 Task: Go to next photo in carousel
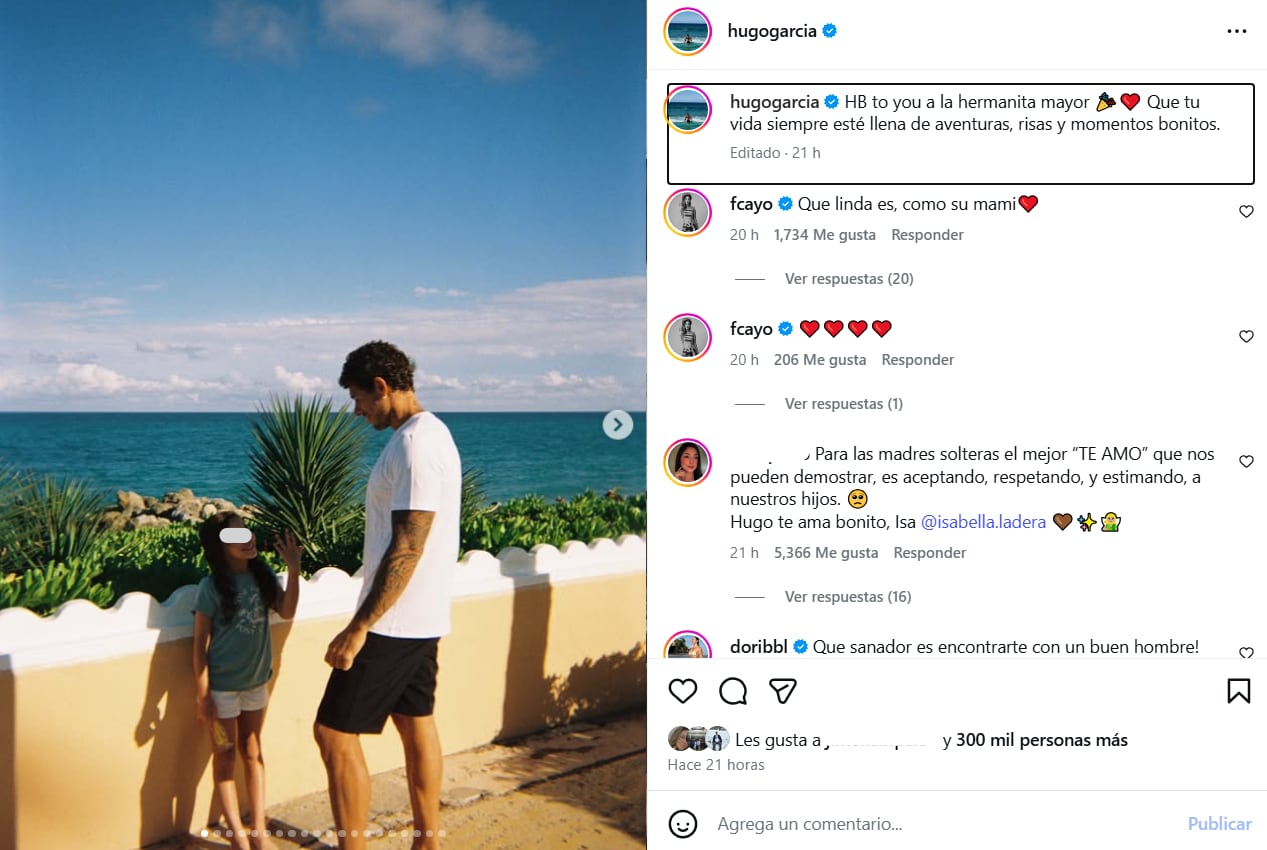(617, 425)
